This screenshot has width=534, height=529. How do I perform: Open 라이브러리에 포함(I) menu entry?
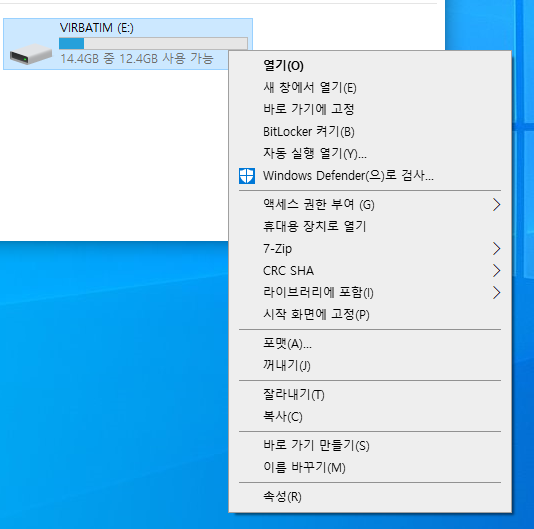[370, 293]
